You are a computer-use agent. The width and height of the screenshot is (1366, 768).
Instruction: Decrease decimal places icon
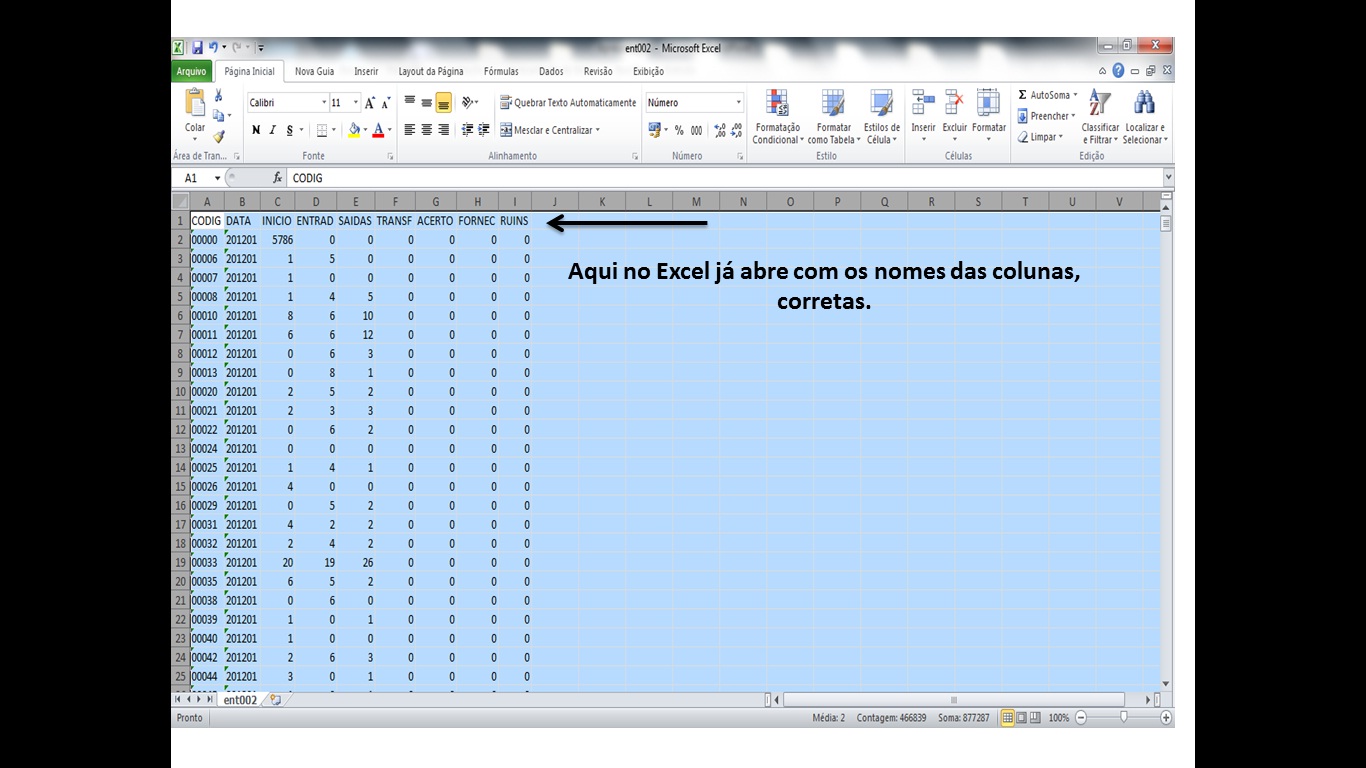737,130
